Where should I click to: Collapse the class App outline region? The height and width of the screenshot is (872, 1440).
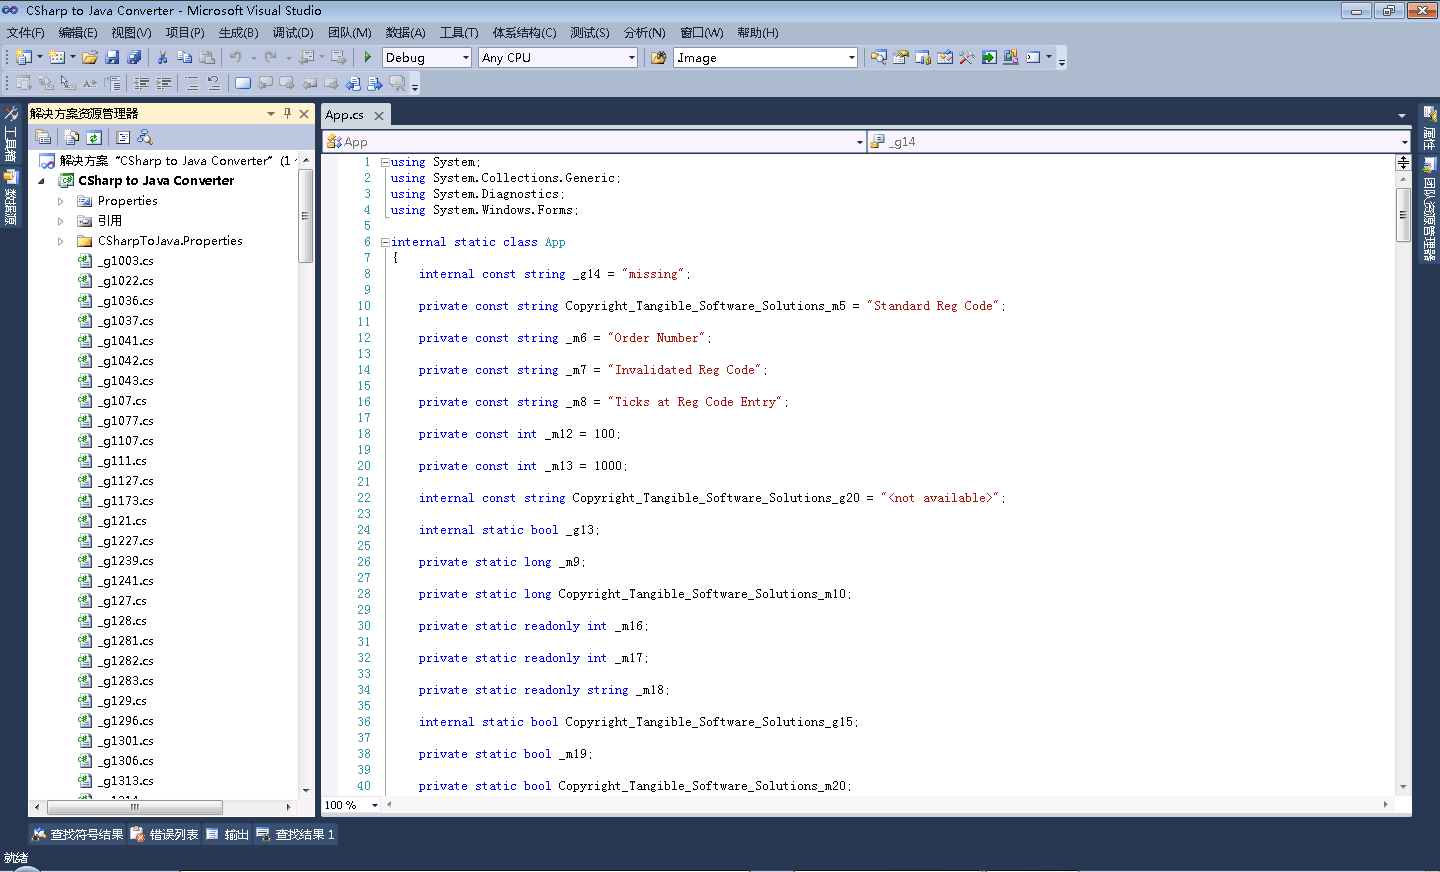[x=385, y=242]
